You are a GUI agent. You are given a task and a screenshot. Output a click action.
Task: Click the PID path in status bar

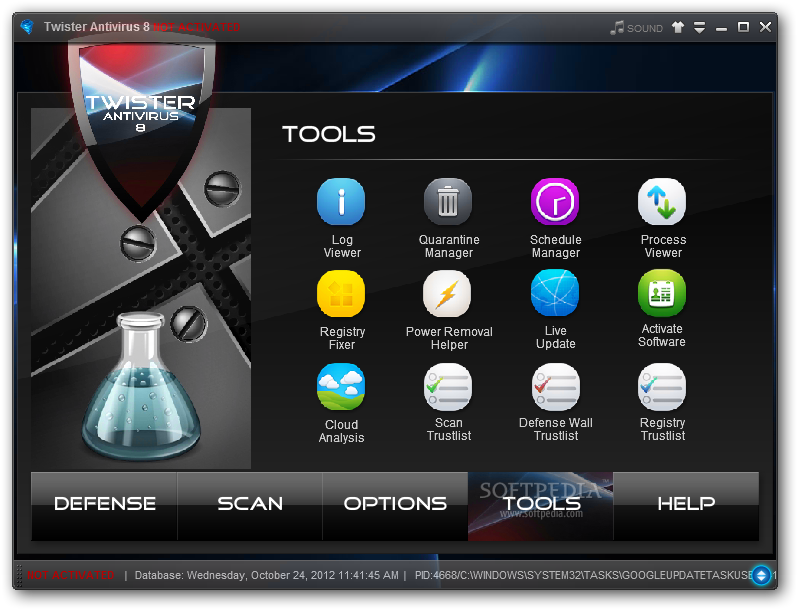tap(583, 575)
